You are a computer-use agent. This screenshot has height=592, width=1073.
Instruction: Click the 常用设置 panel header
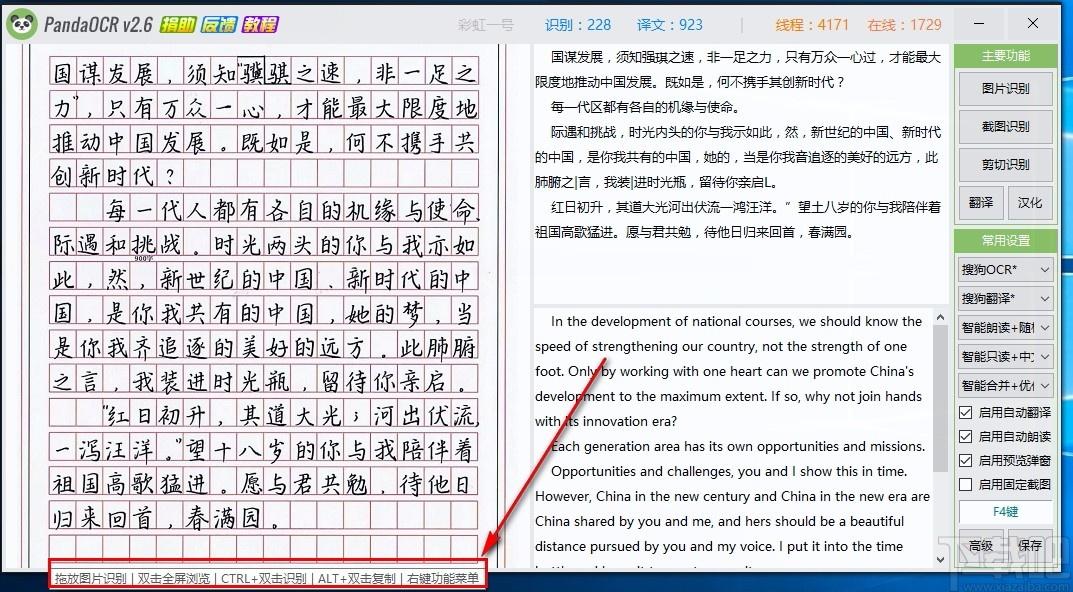tap(1005, 241)
